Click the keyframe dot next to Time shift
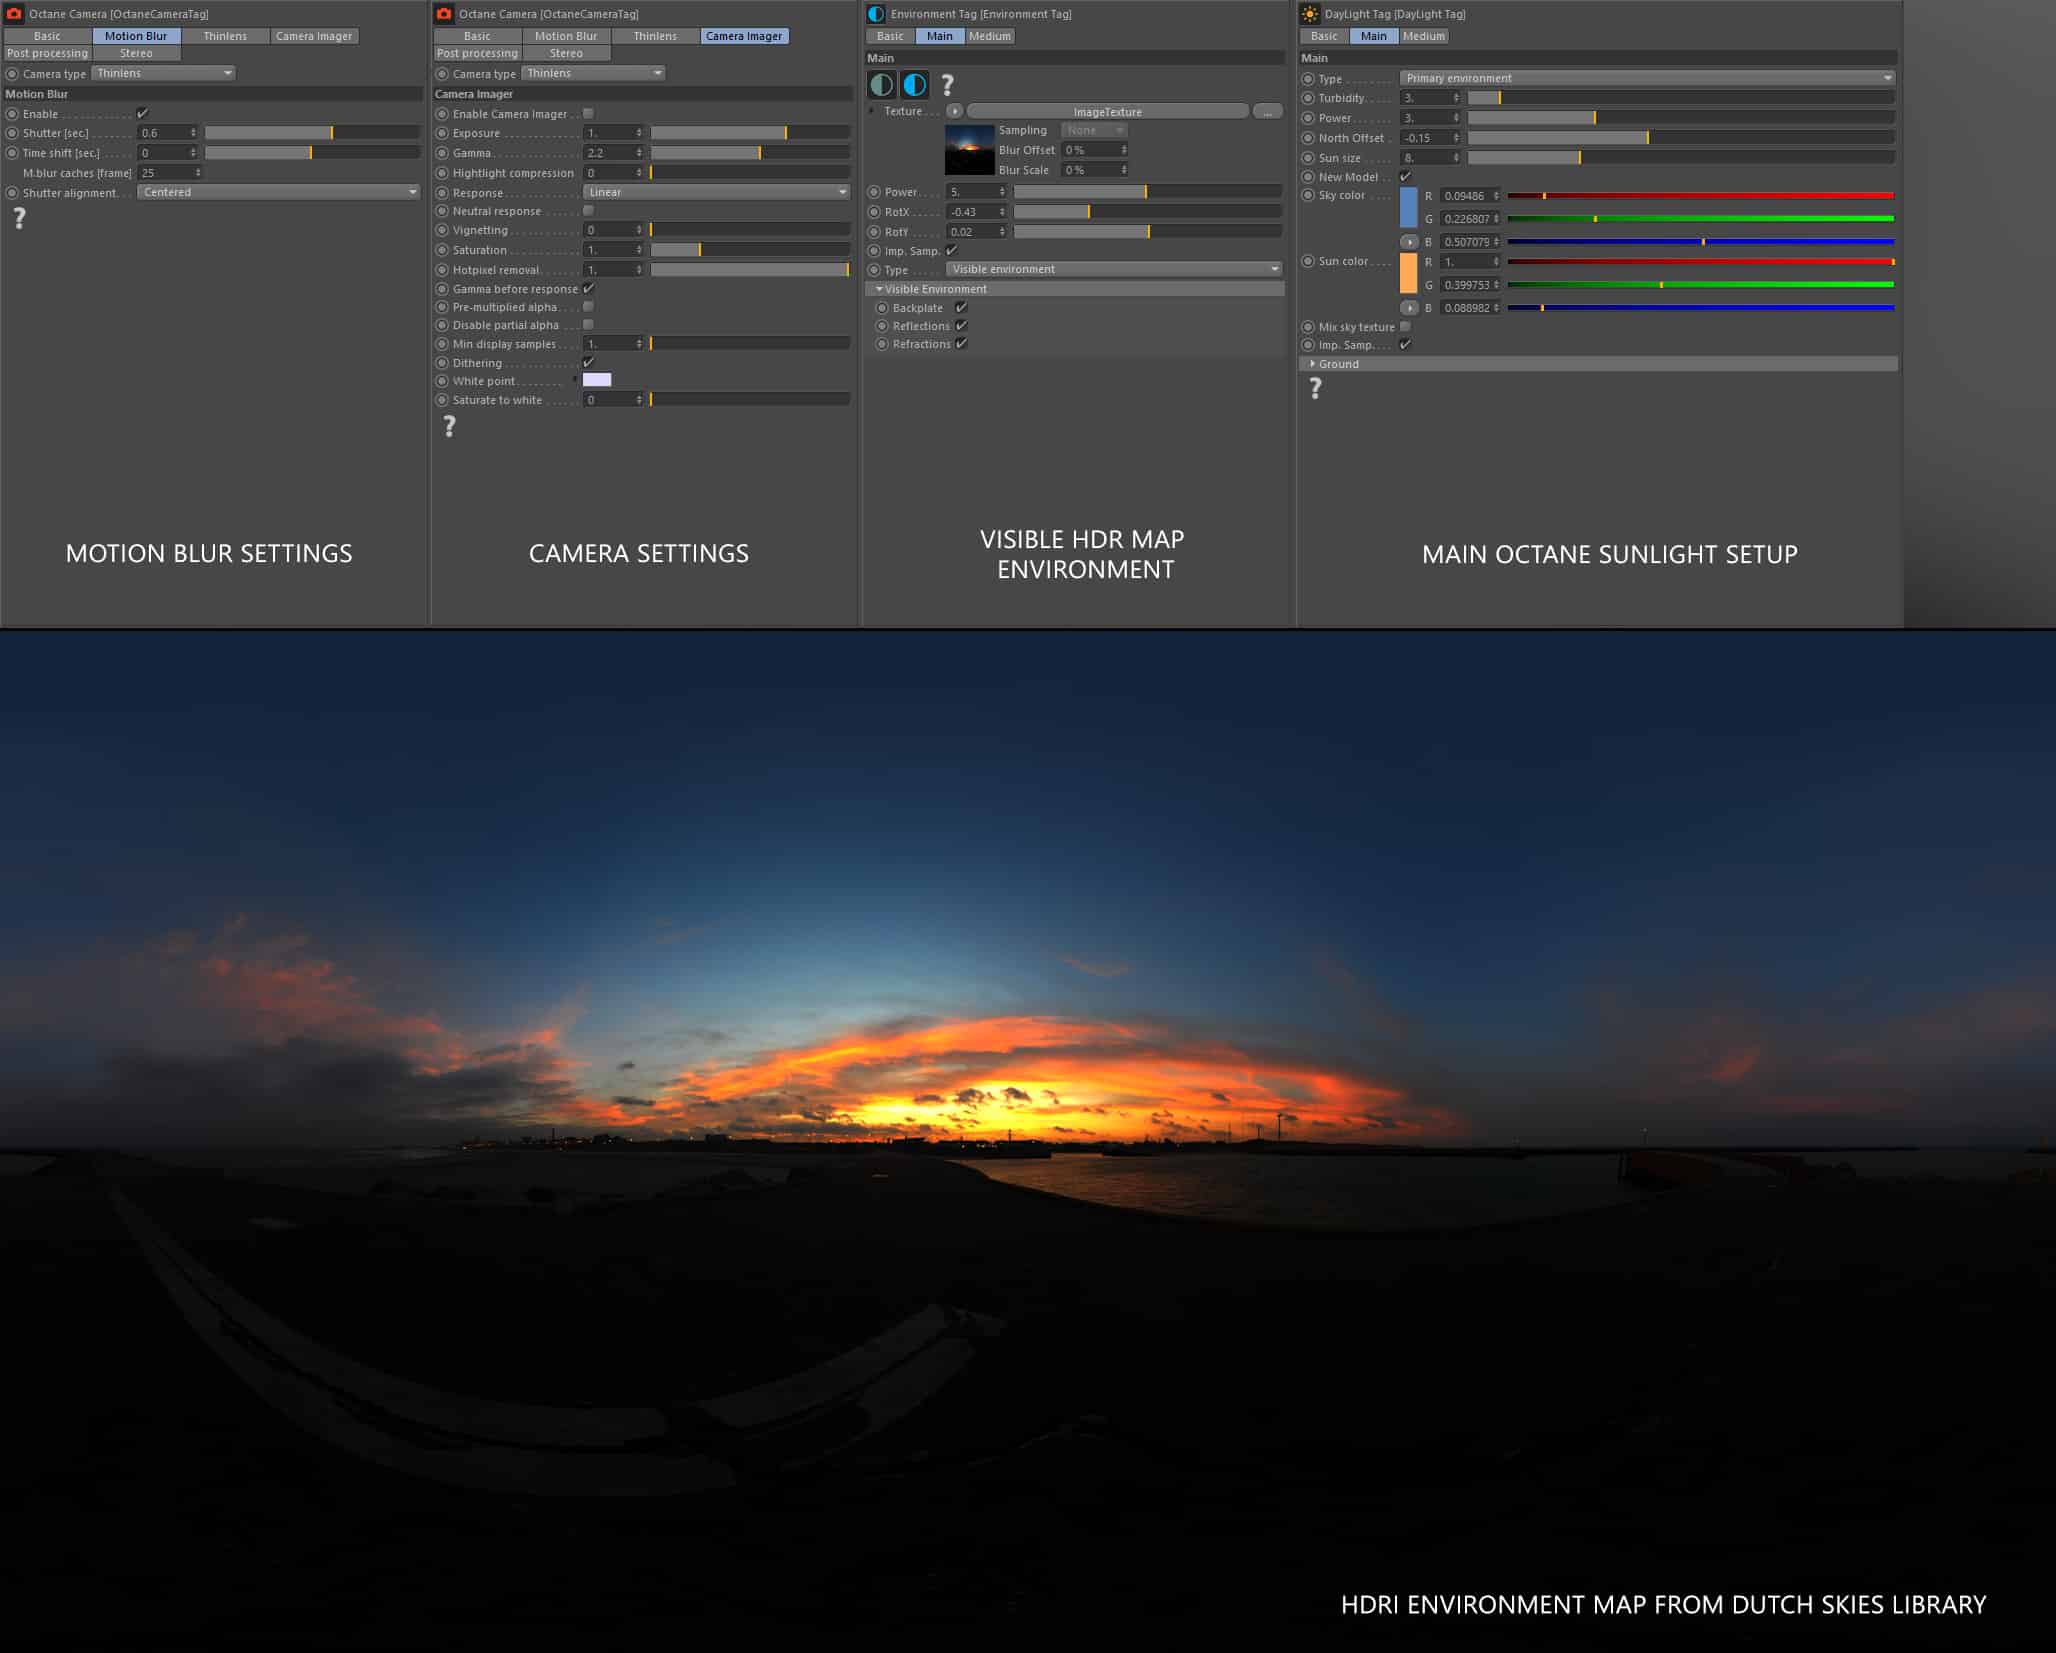 pos(12,153)
